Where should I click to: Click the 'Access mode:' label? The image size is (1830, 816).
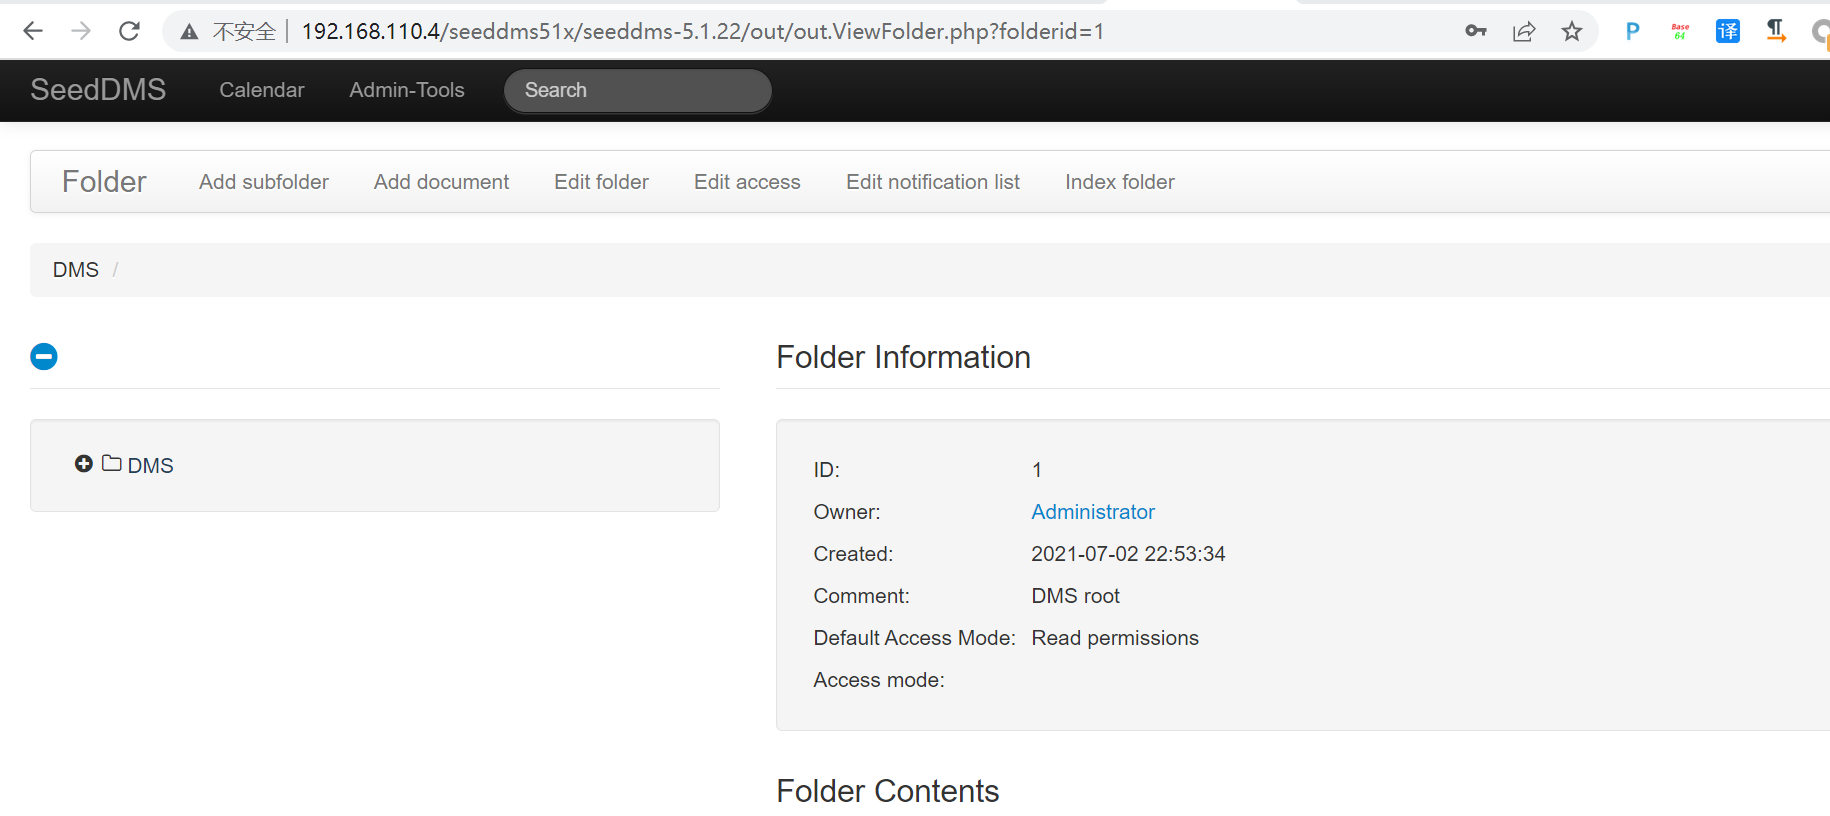pos(879,680)
